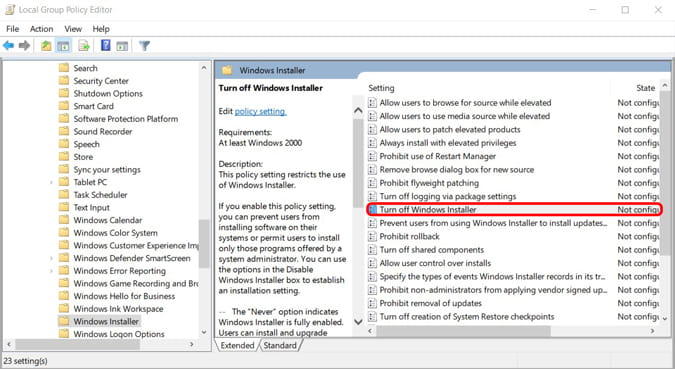The height and width of the screenshot is (369, 675).
Task: Select Windows Logon Options folder
Action: pos(119,334)
